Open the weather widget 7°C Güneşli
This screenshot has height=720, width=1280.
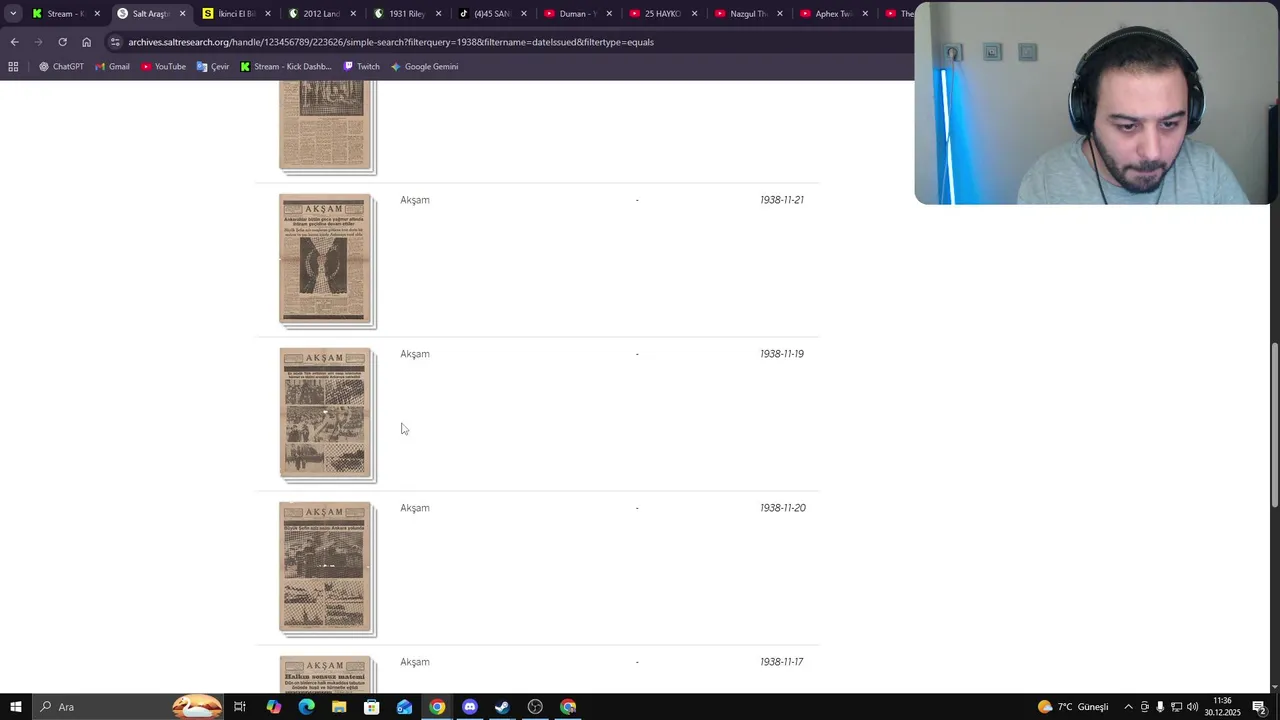[x=1074, y=707]
